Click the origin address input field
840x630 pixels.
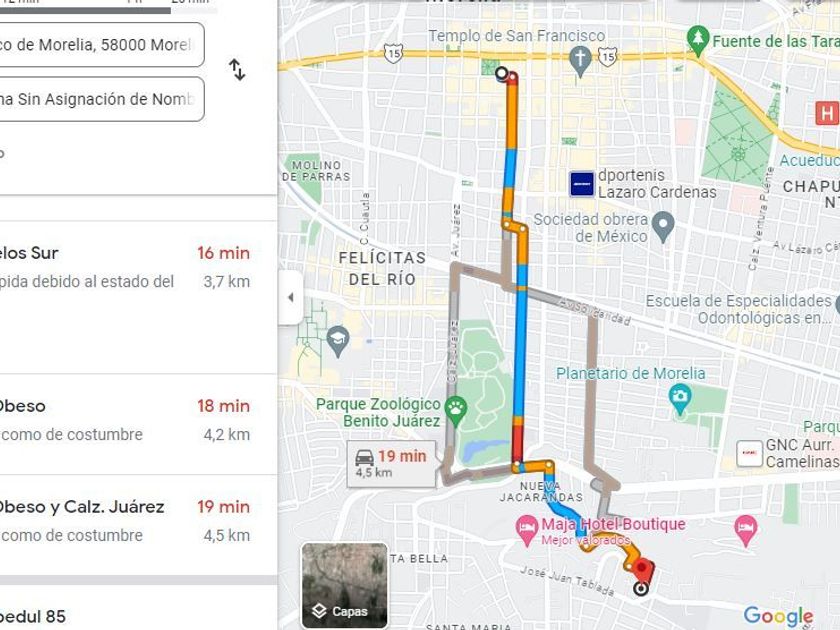[102, 44]
